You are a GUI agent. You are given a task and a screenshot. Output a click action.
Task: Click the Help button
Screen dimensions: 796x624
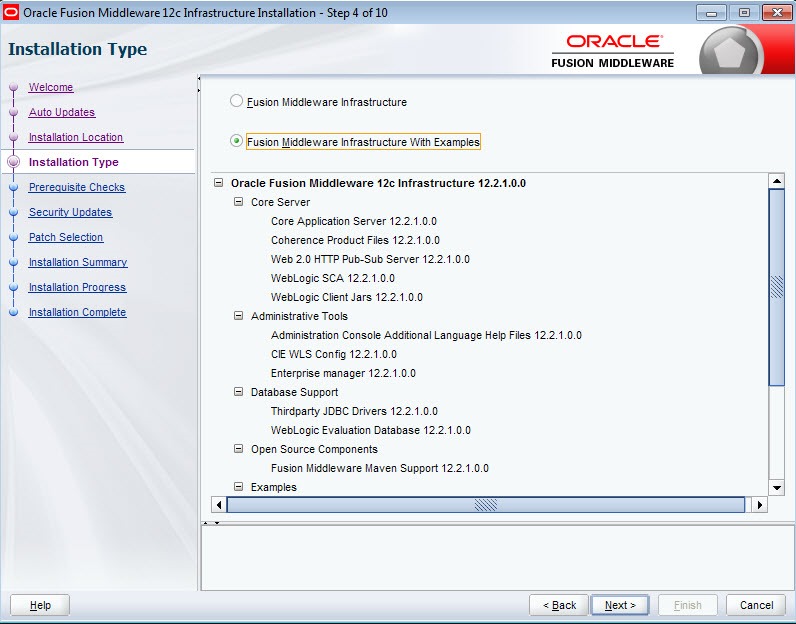pos(40,605)
